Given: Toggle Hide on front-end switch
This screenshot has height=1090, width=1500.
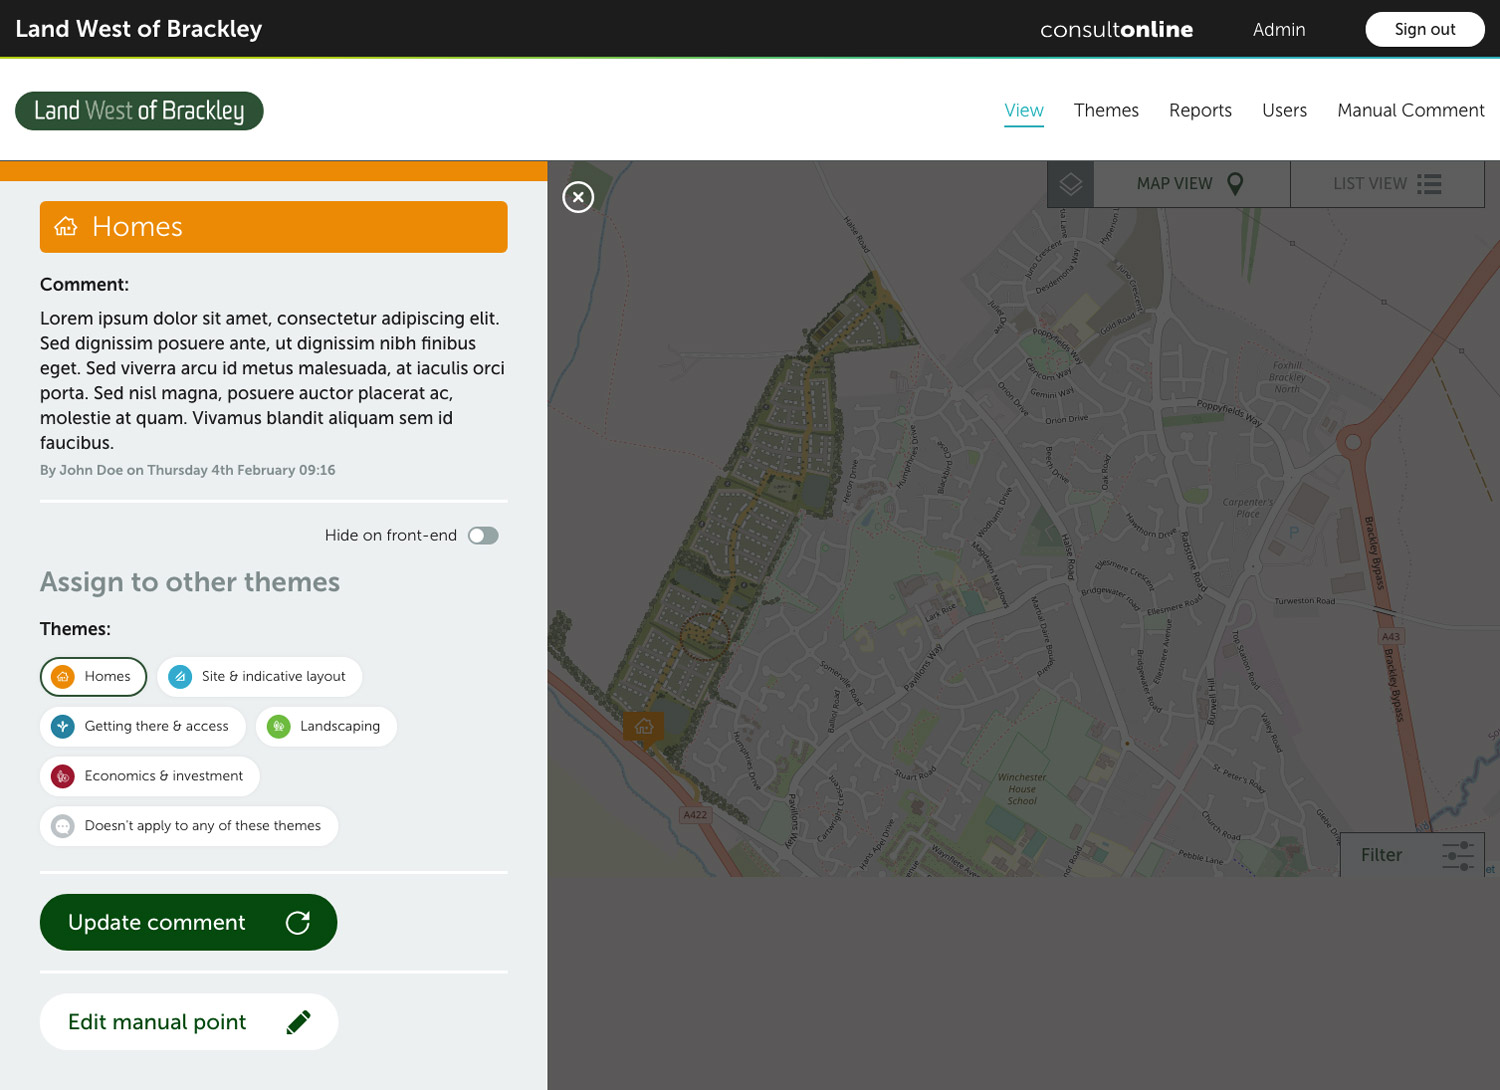Looking at the screenshot, I should pyautogui.click(x=483, y=536).
